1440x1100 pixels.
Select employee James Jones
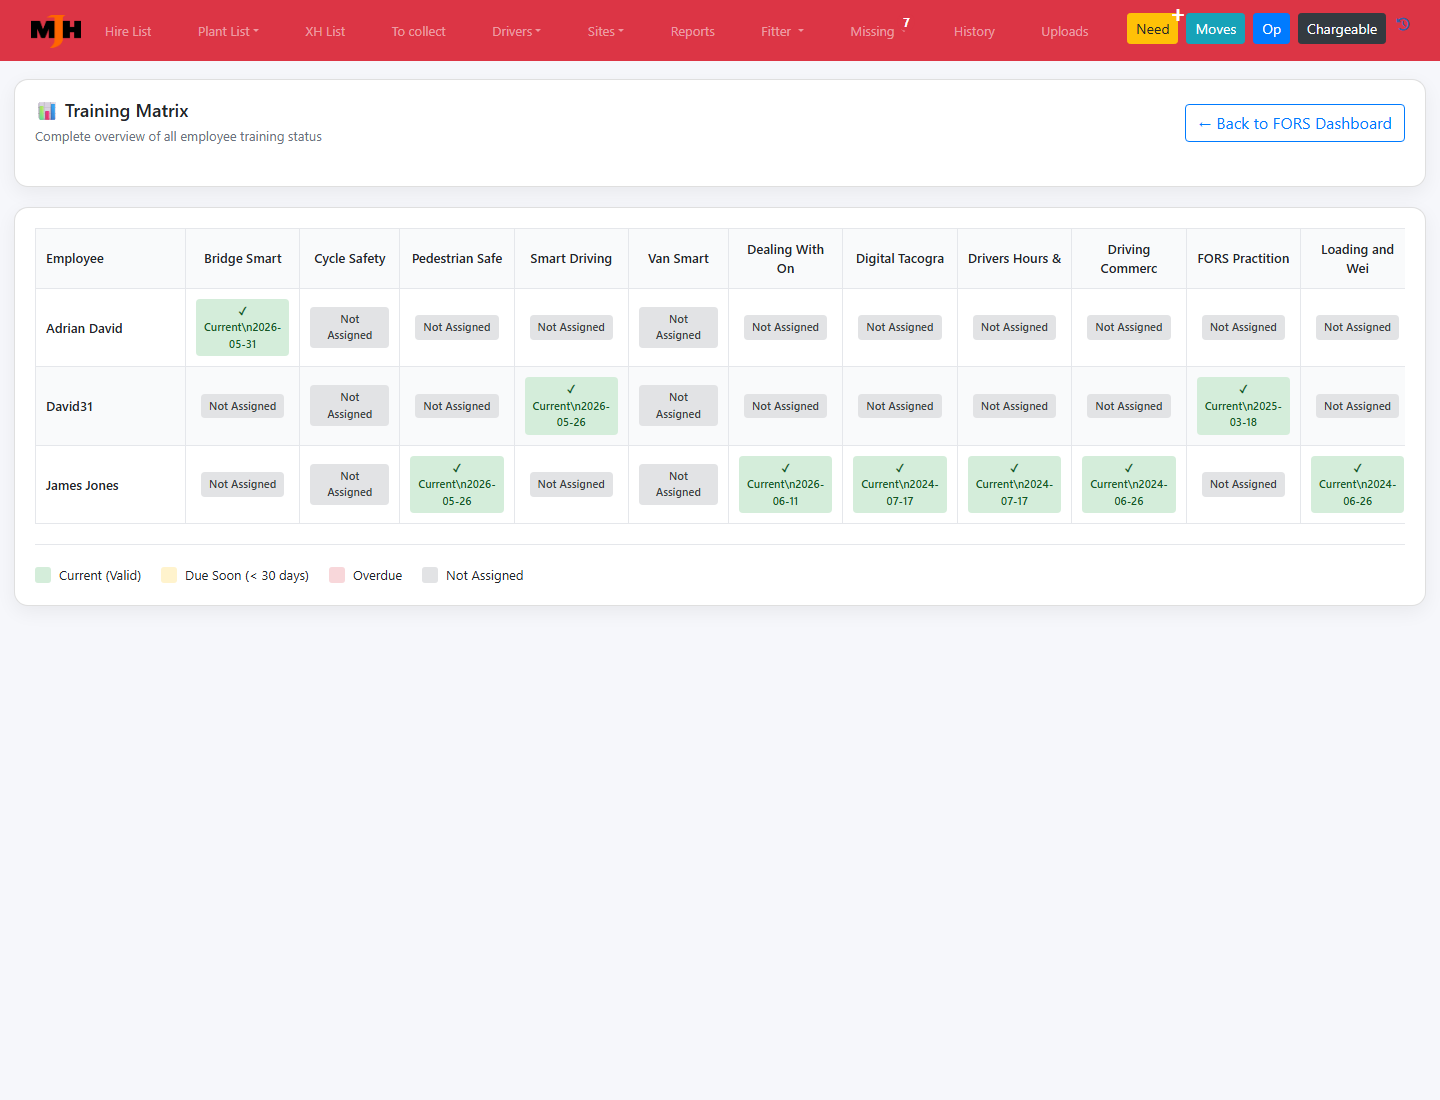click(82, 485)
